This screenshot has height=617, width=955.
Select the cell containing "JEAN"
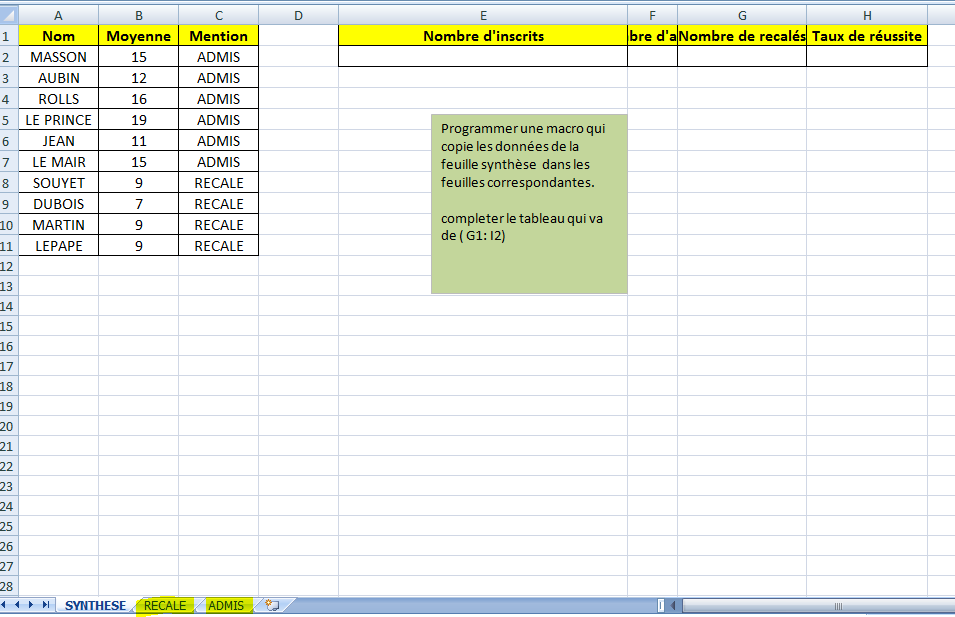pos(58,141)
